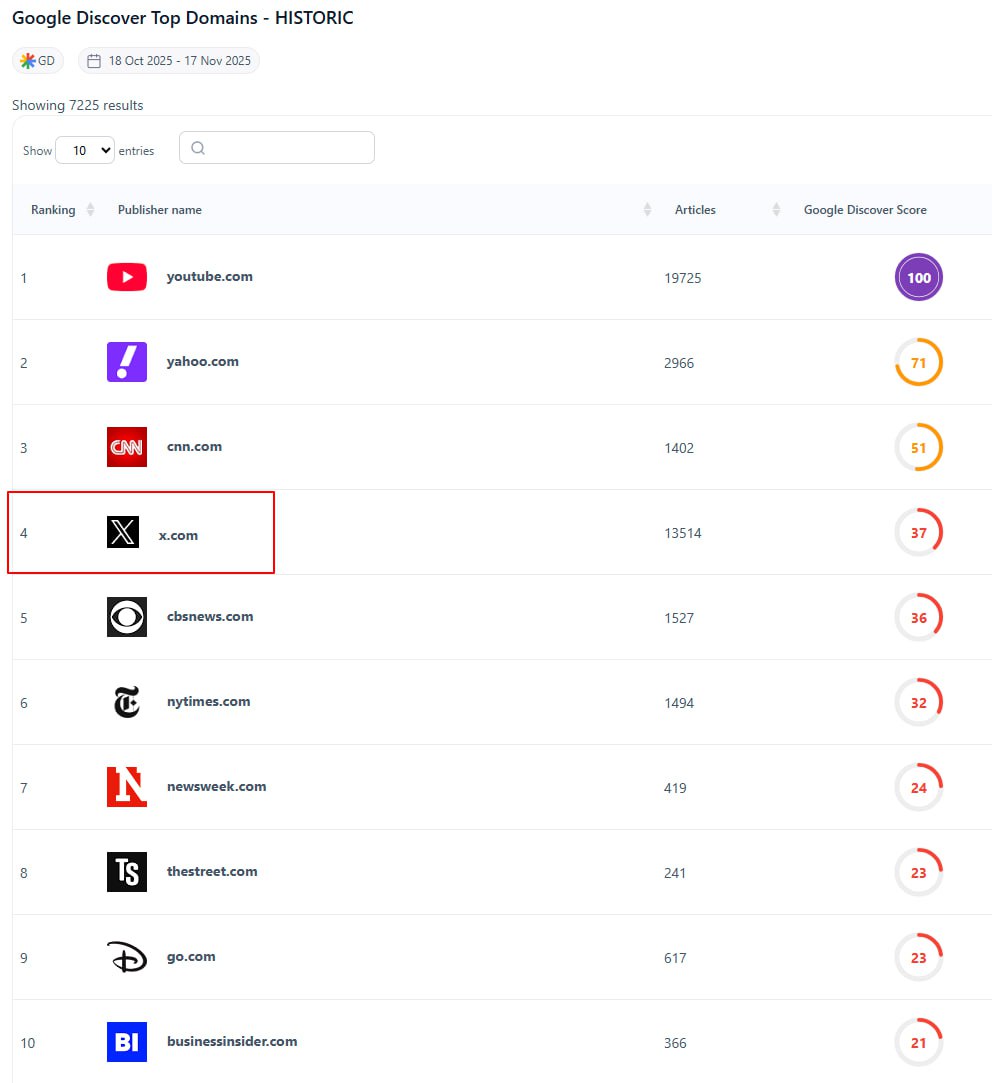992x1083 pixels.
Task: Click youtube.com score 100 circle
Action: click(x=918, y=278)
